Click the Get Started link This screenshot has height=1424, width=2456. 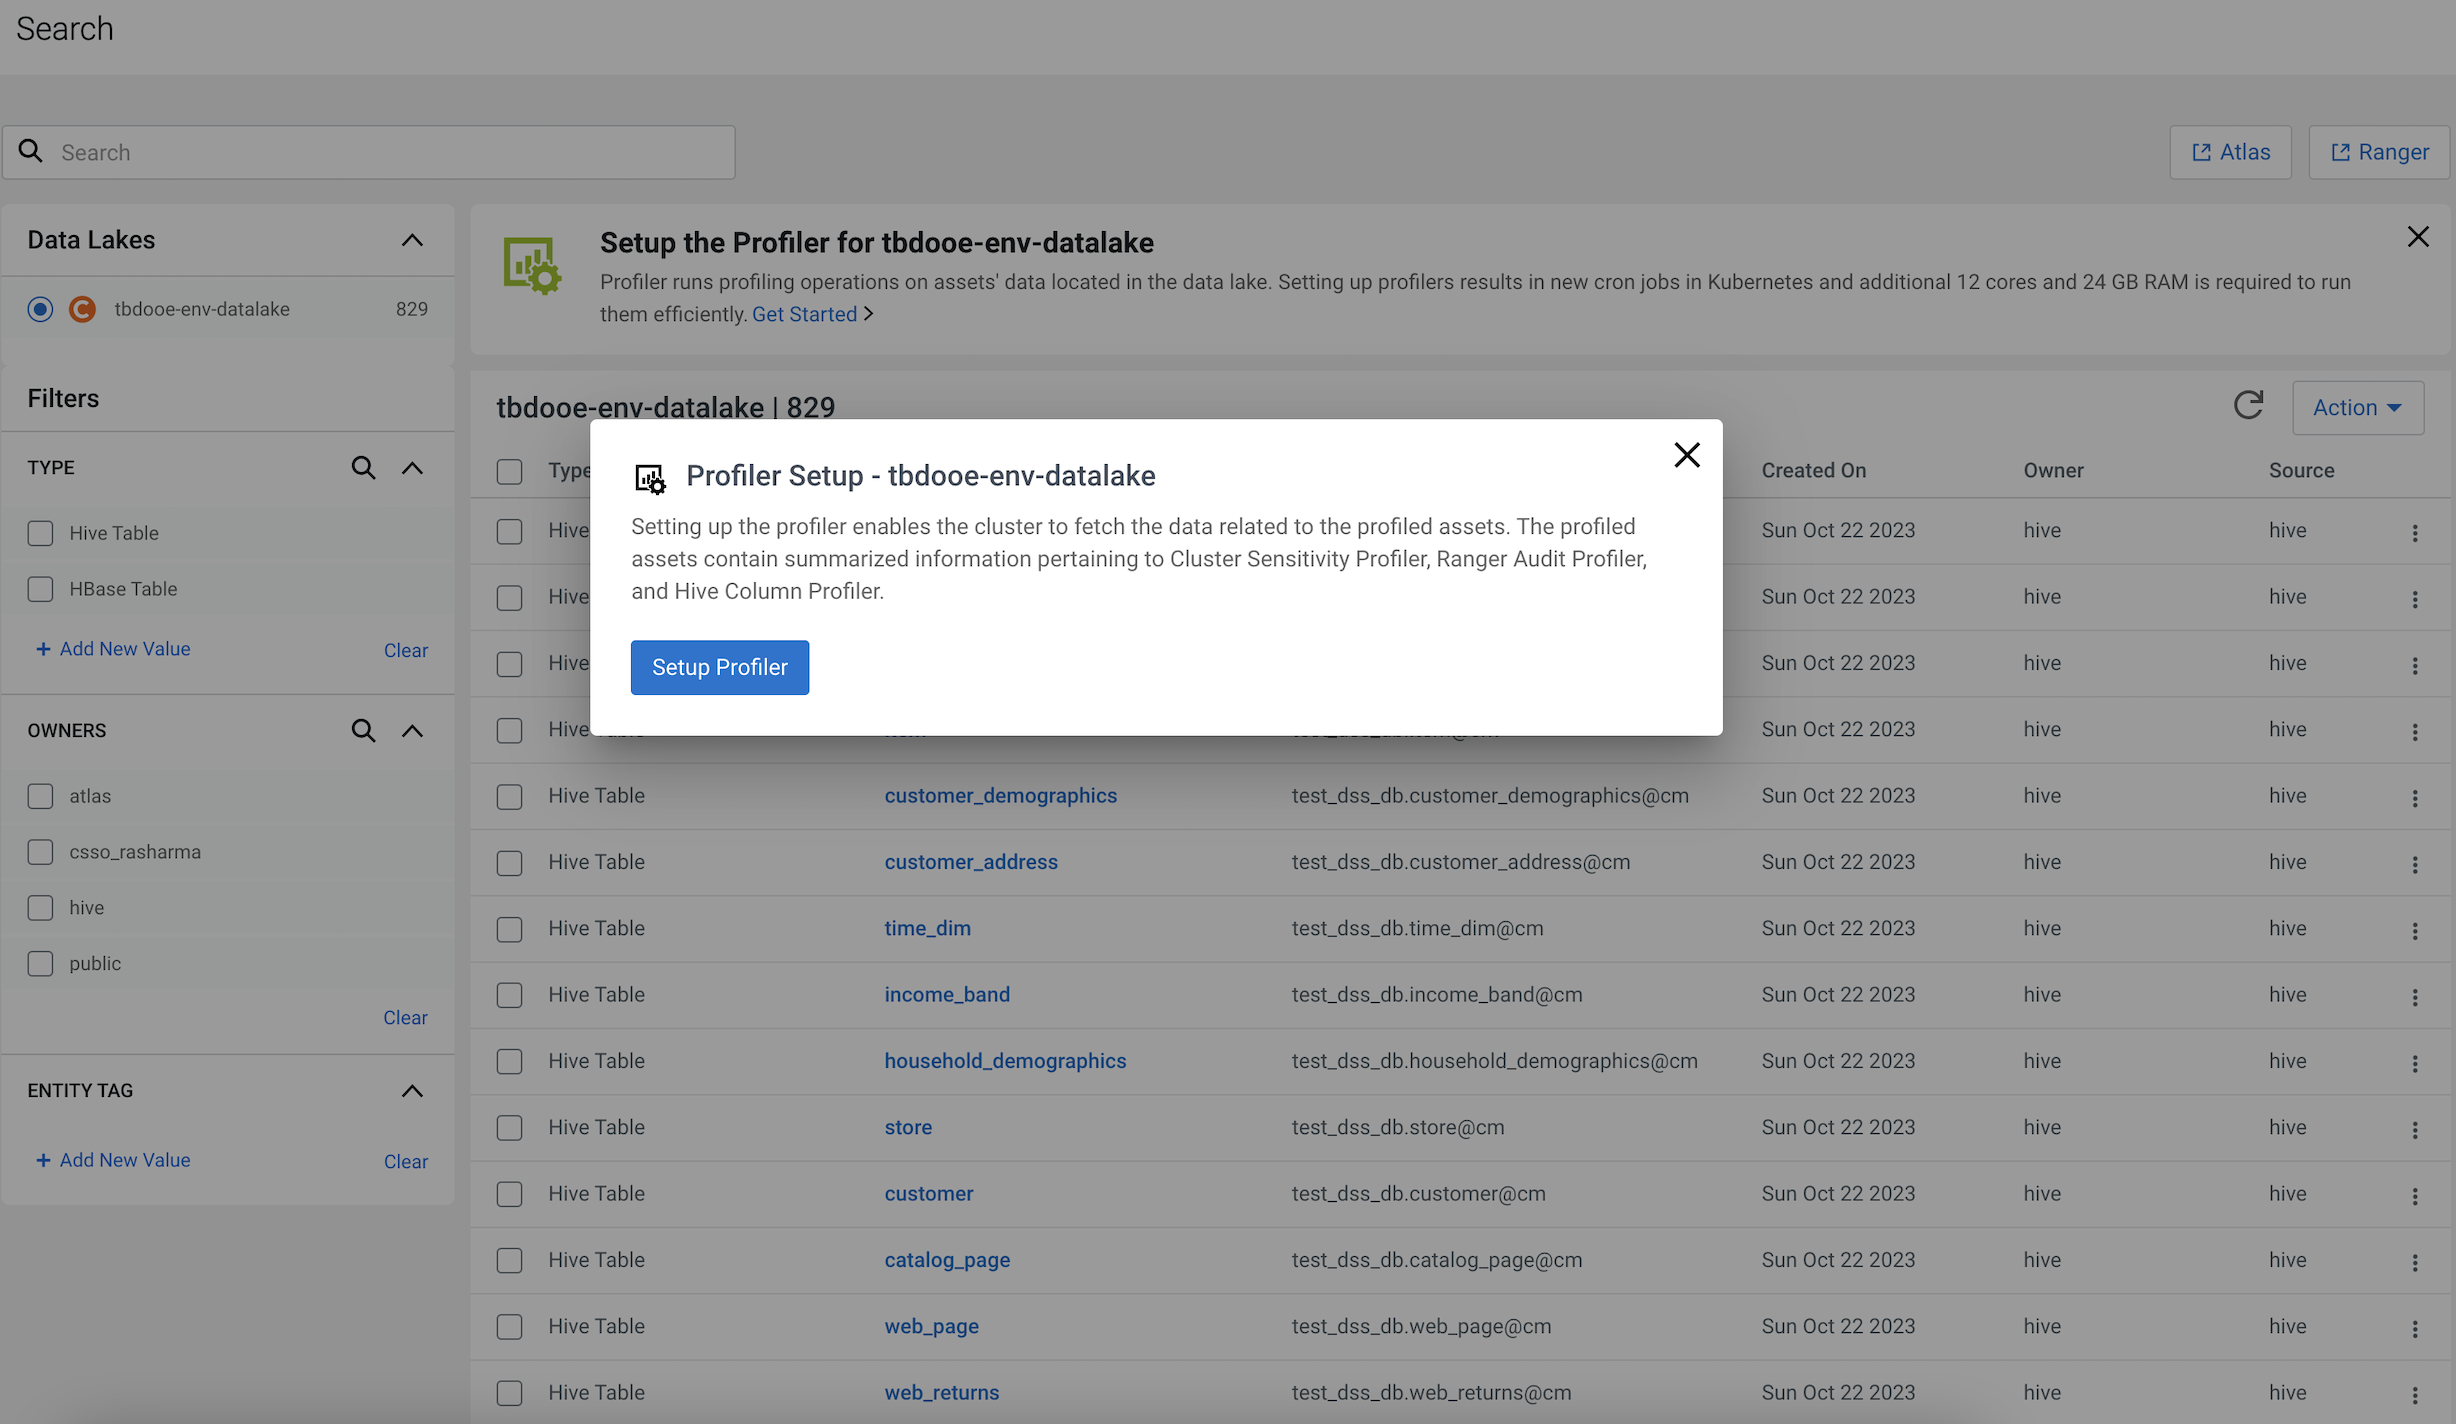(804, 314)
